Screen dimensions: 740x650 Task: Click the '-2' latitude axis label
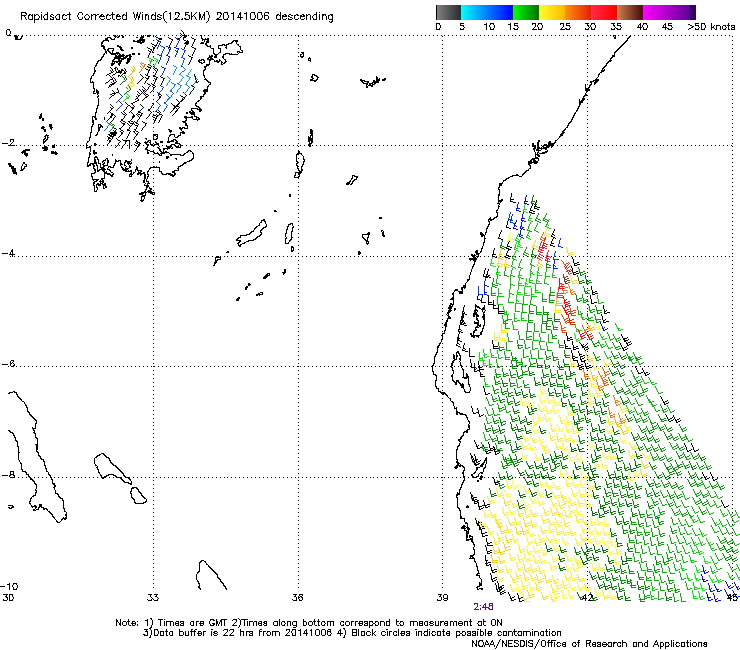tap(8, 143)
